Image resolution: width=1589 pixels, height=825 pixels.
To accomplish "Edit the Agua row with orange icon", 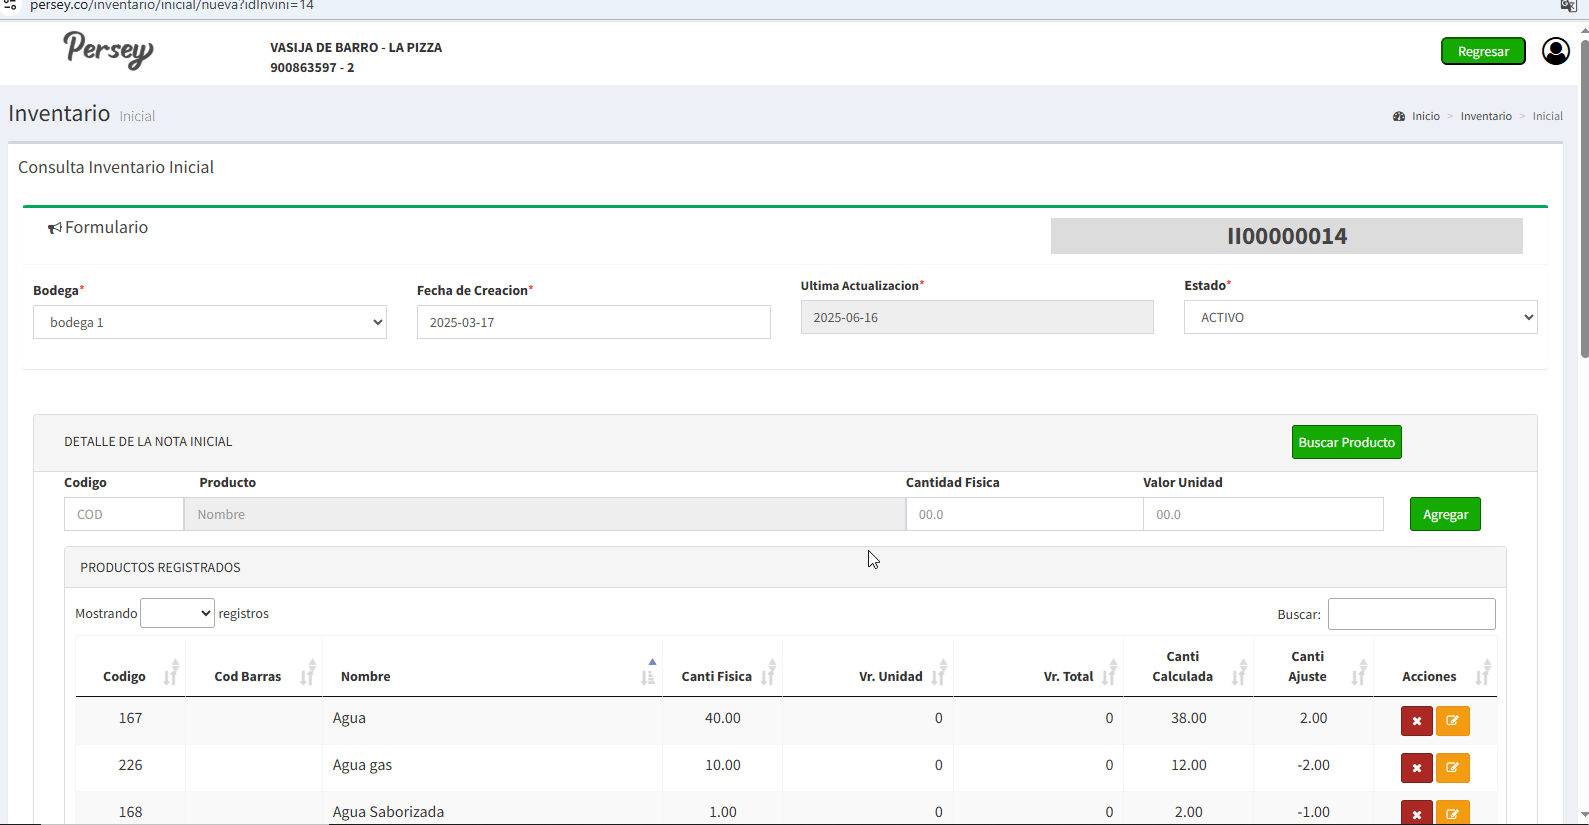I will coord(1452,721).
